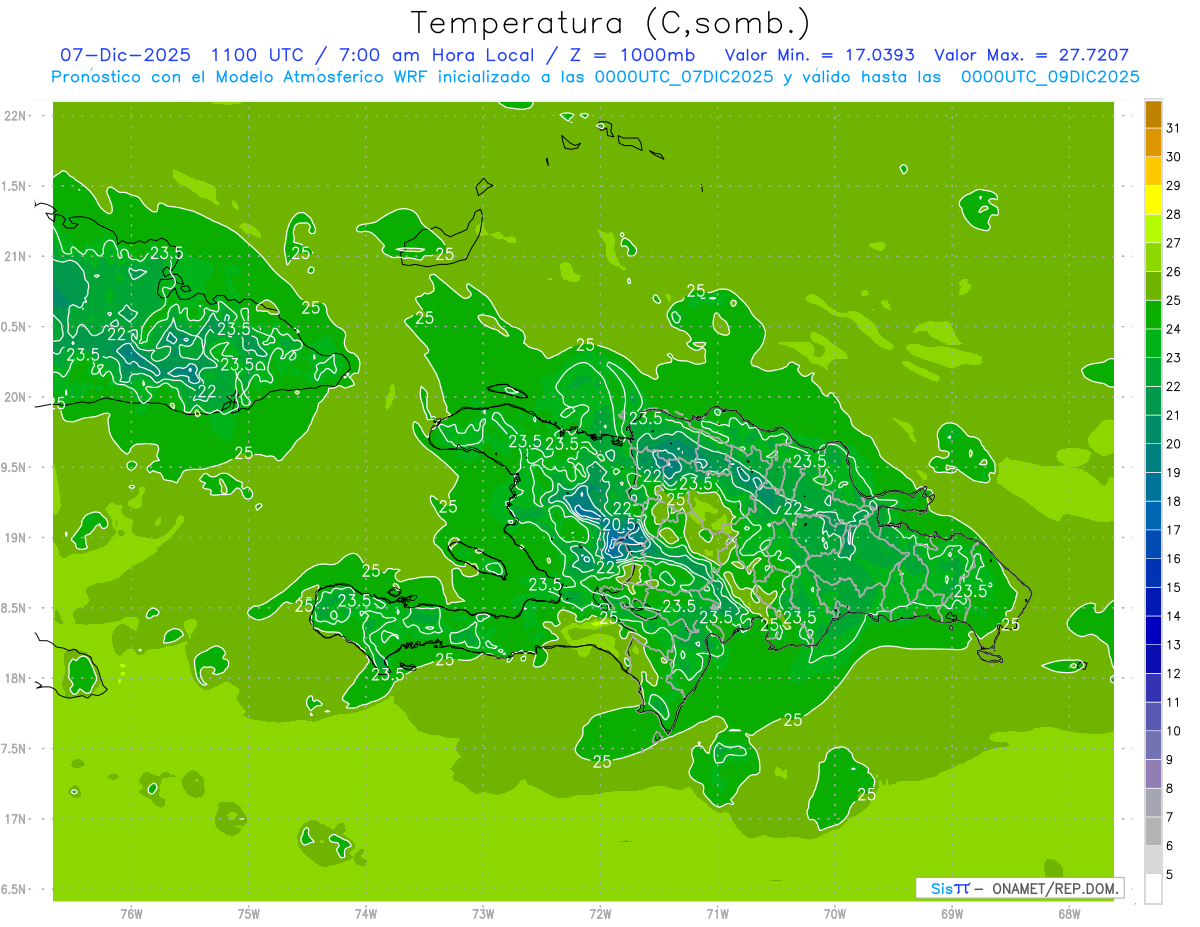Click longitude label '74W'

click(x=366, y=914)
